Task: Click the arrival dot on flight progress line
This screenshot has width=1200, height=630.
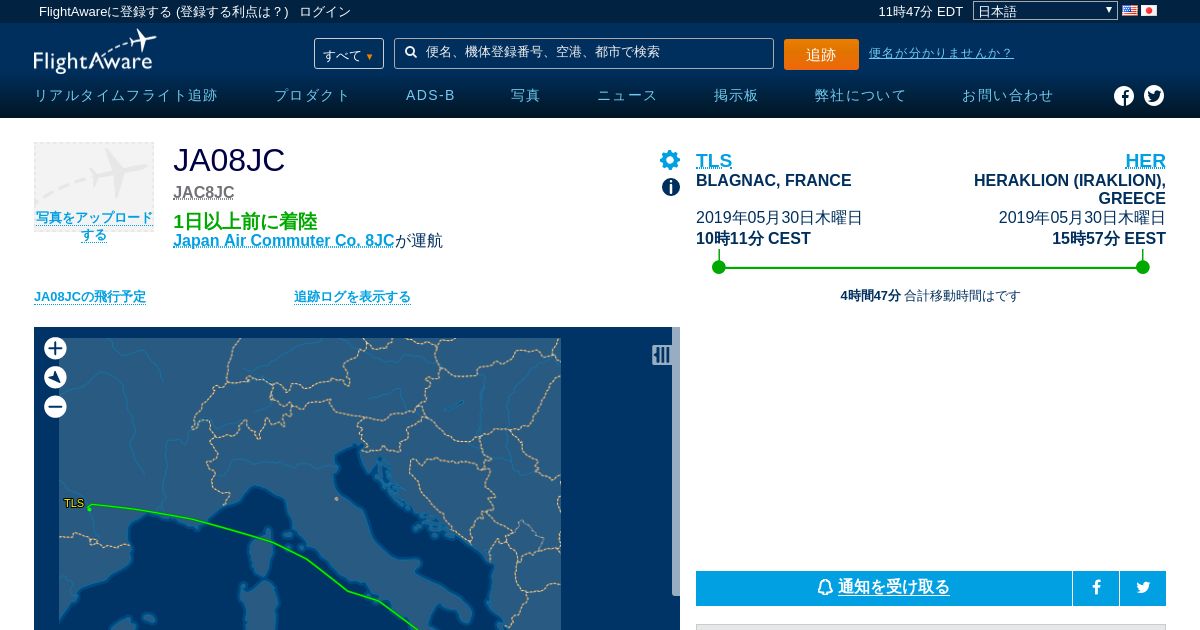Action: point(1143,267)
